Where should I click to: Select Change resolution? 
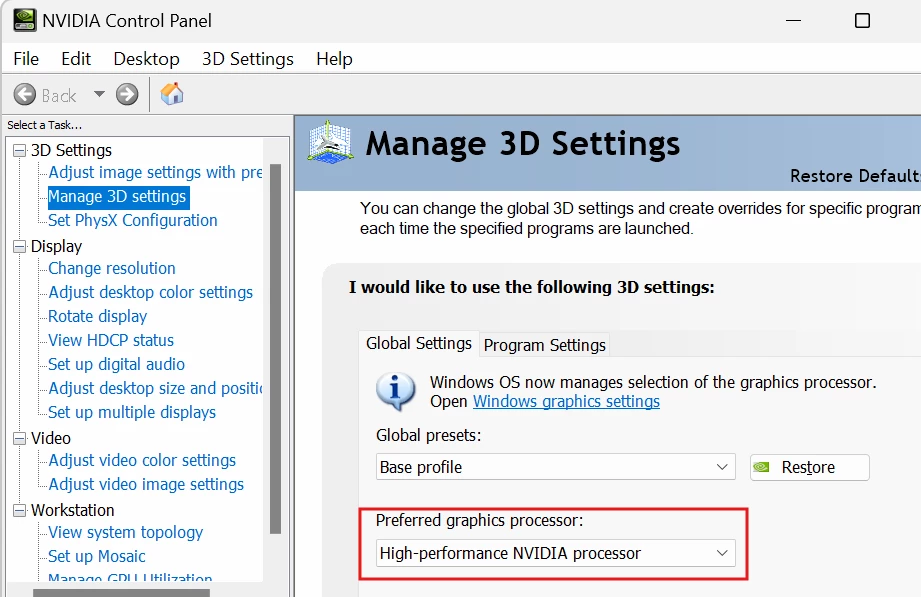(112, 268)
